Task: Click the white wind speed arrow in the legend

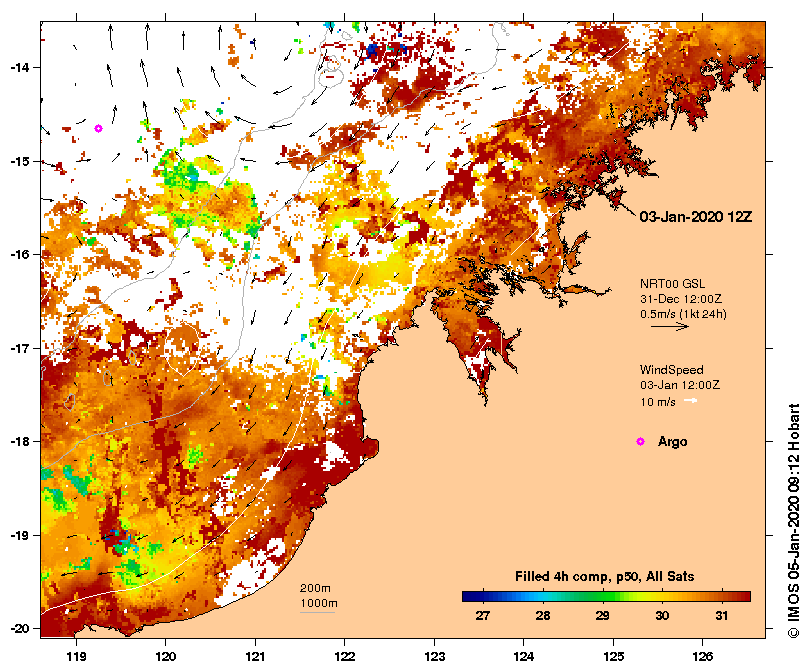Action: pyautogui.click(x=690, y=401)
